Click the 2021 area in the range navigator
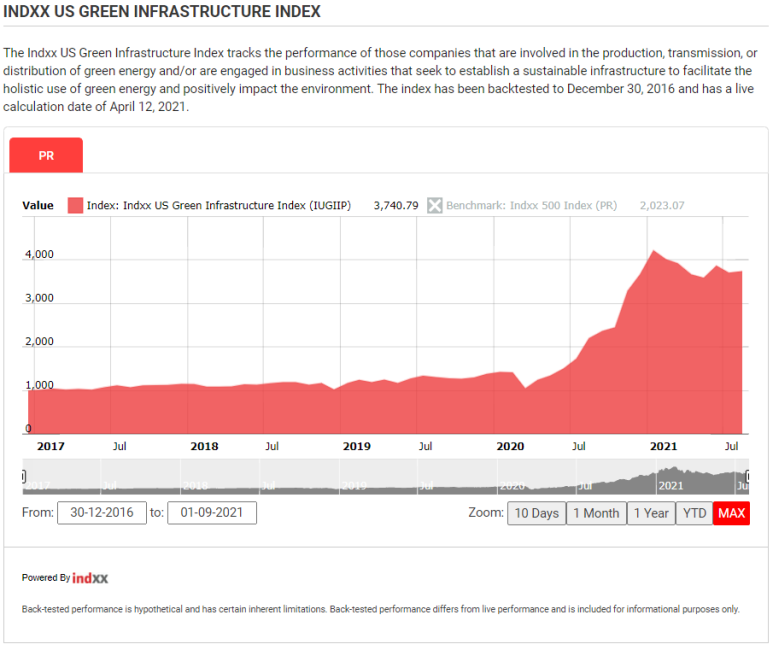The height and width of the screenshot is (650, 773). point(671,485)
